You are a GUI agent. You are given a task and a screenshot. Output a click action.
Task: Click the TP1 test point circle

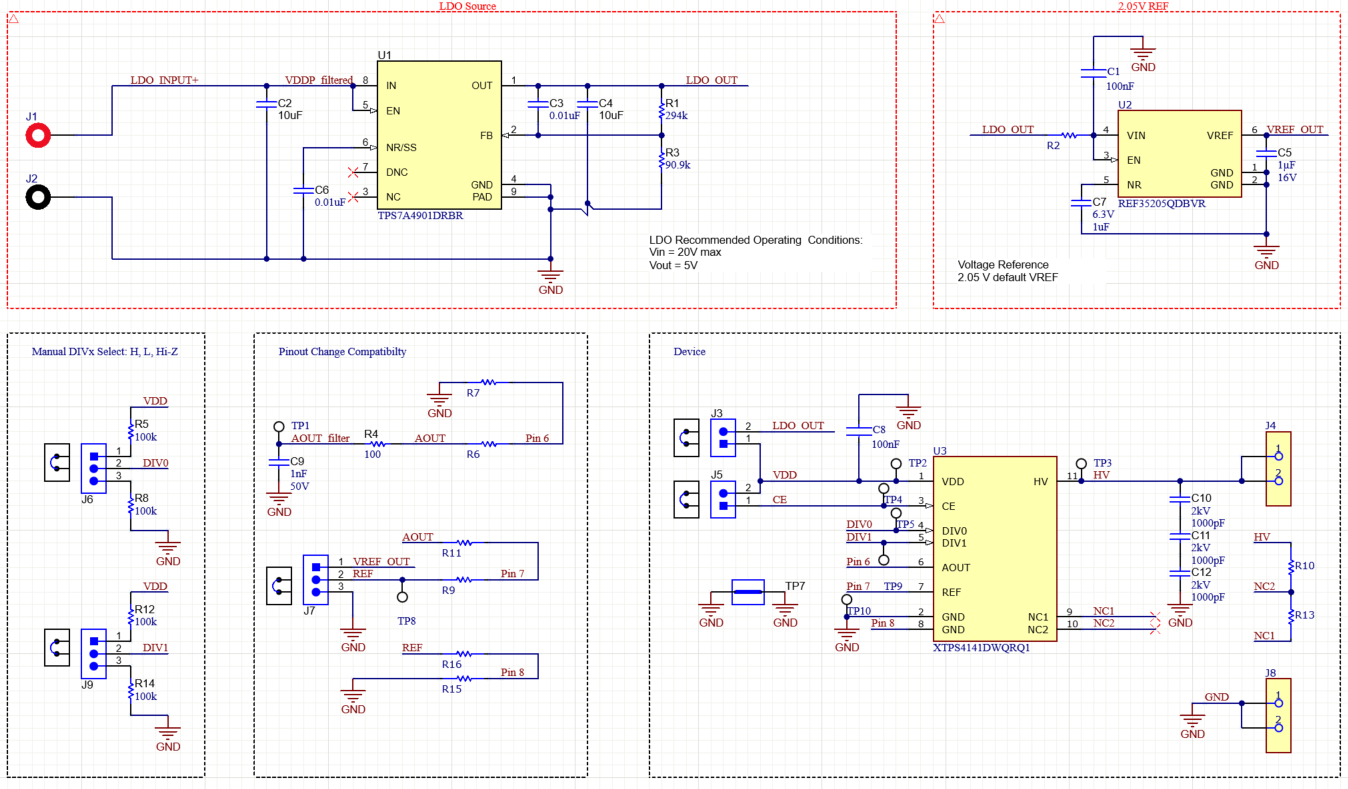279,425
